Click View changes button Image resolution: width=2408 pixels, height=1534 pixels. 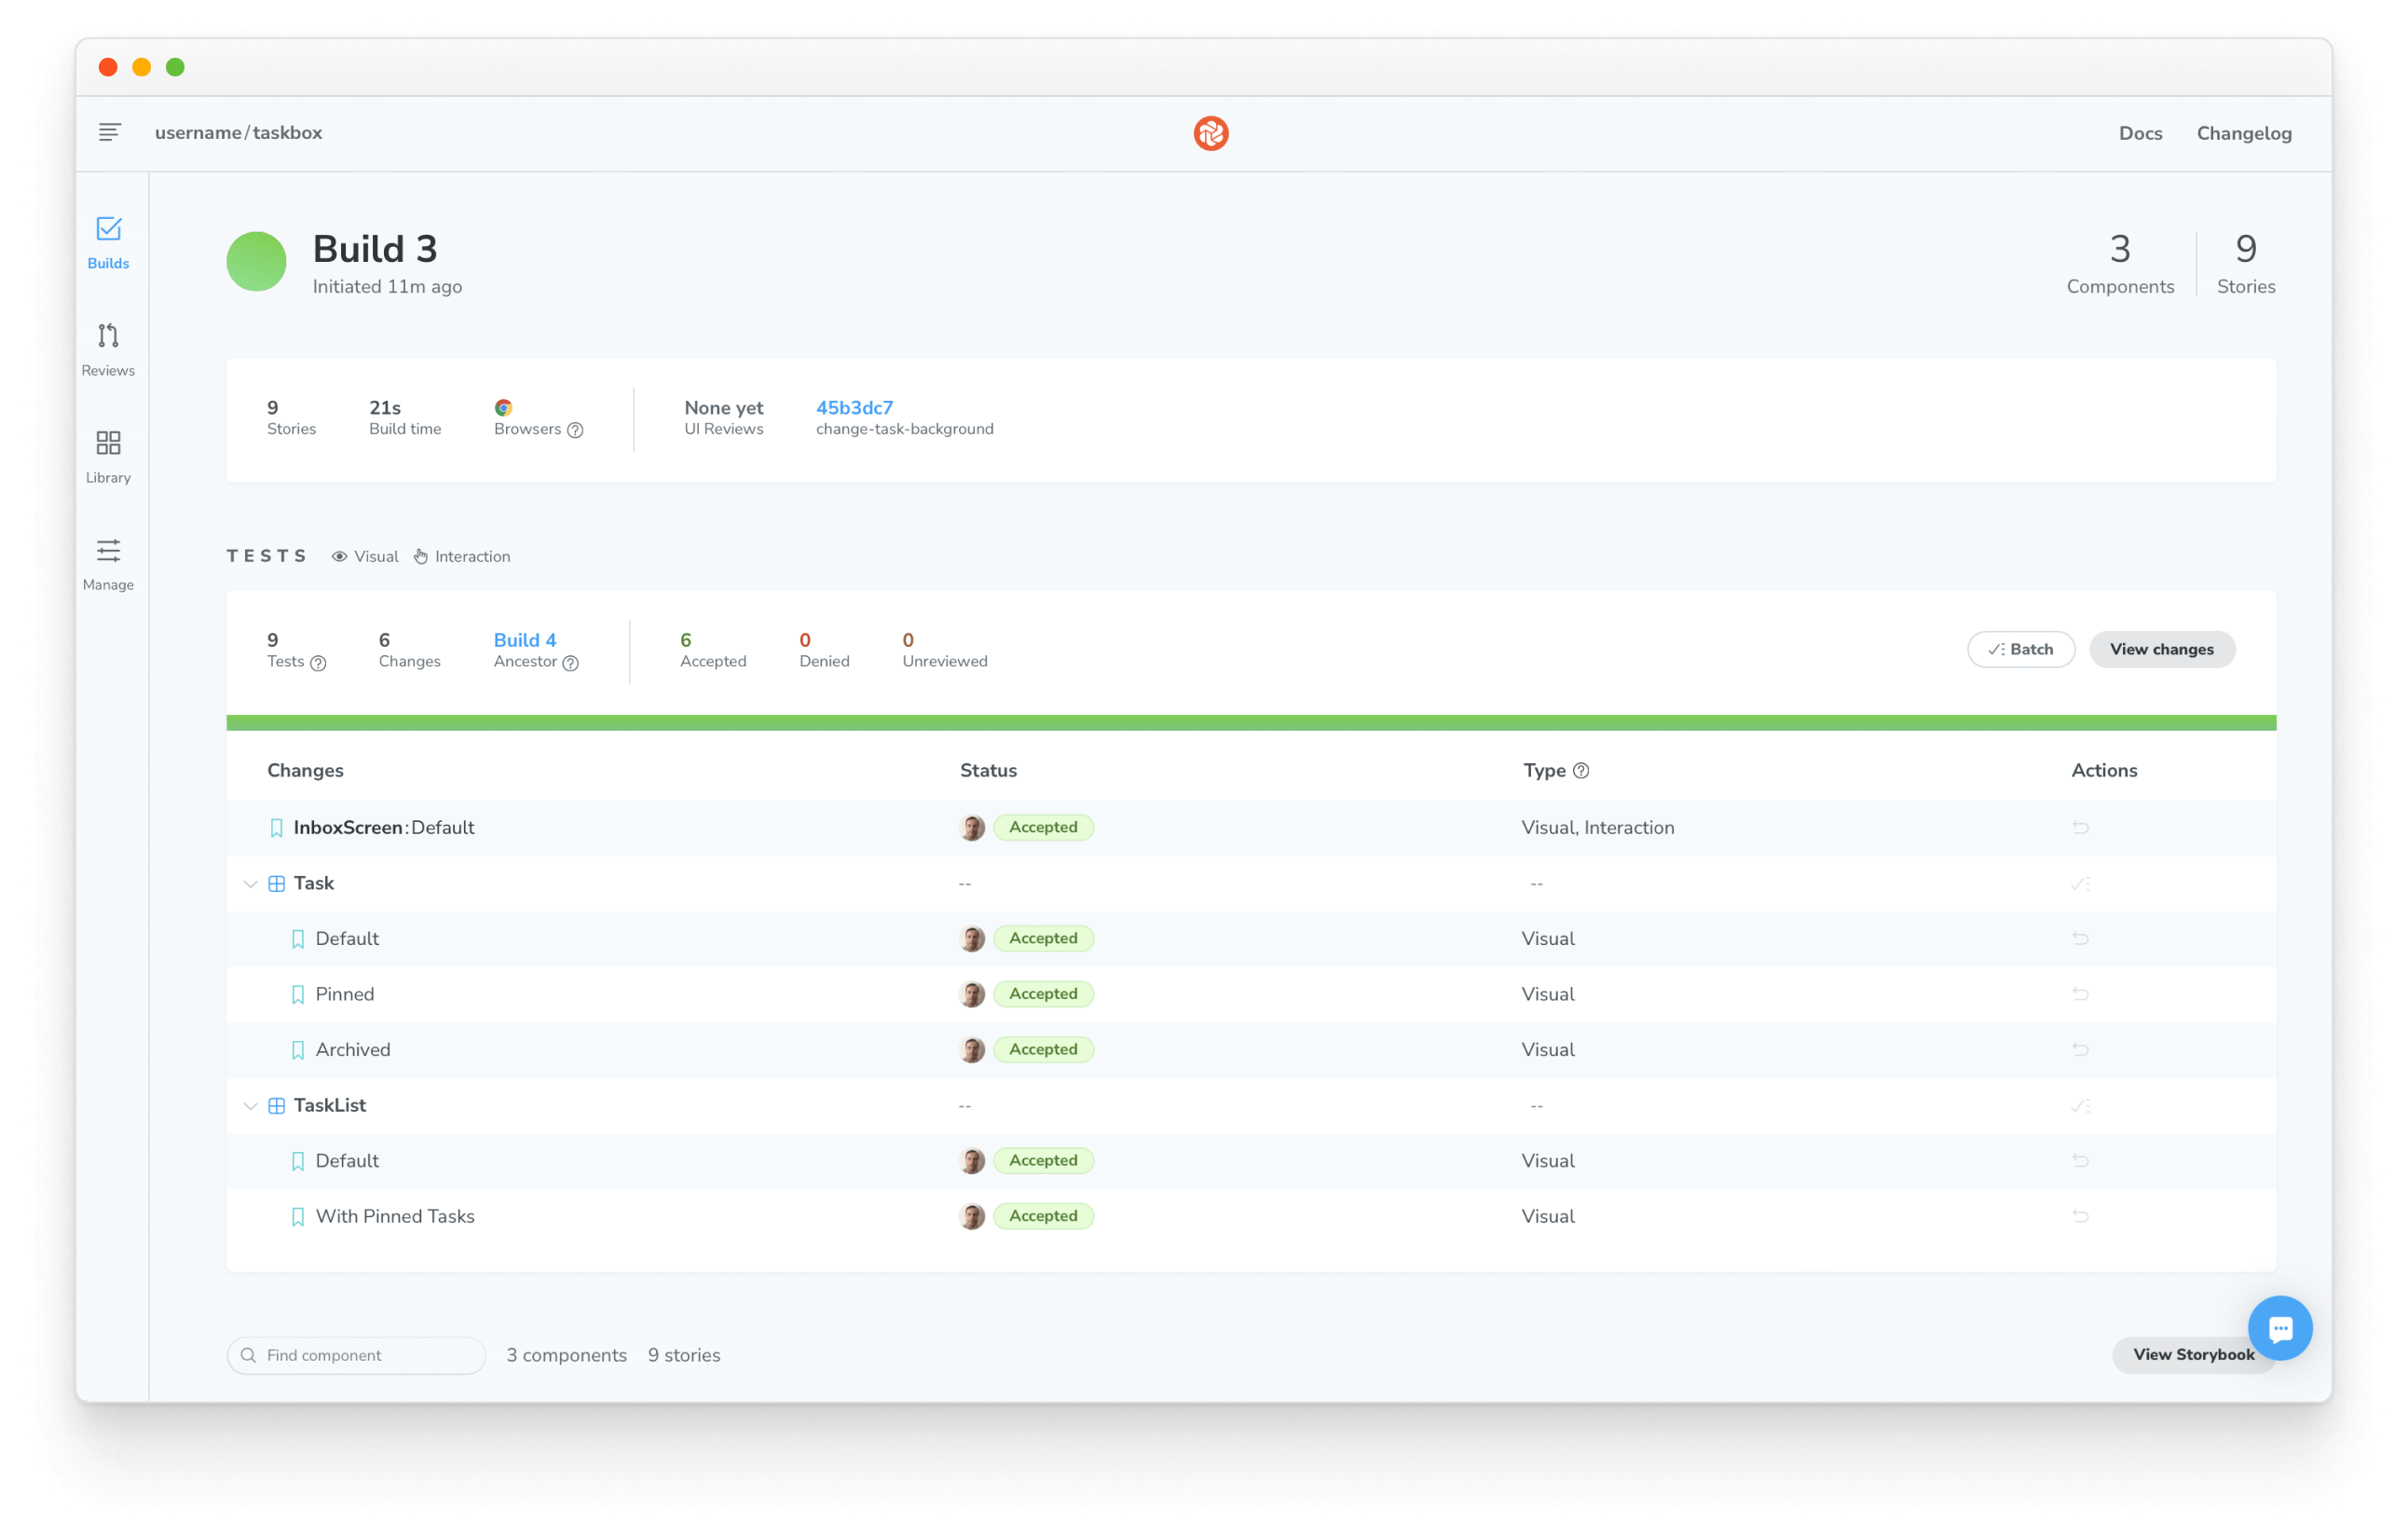(2162, 650)
